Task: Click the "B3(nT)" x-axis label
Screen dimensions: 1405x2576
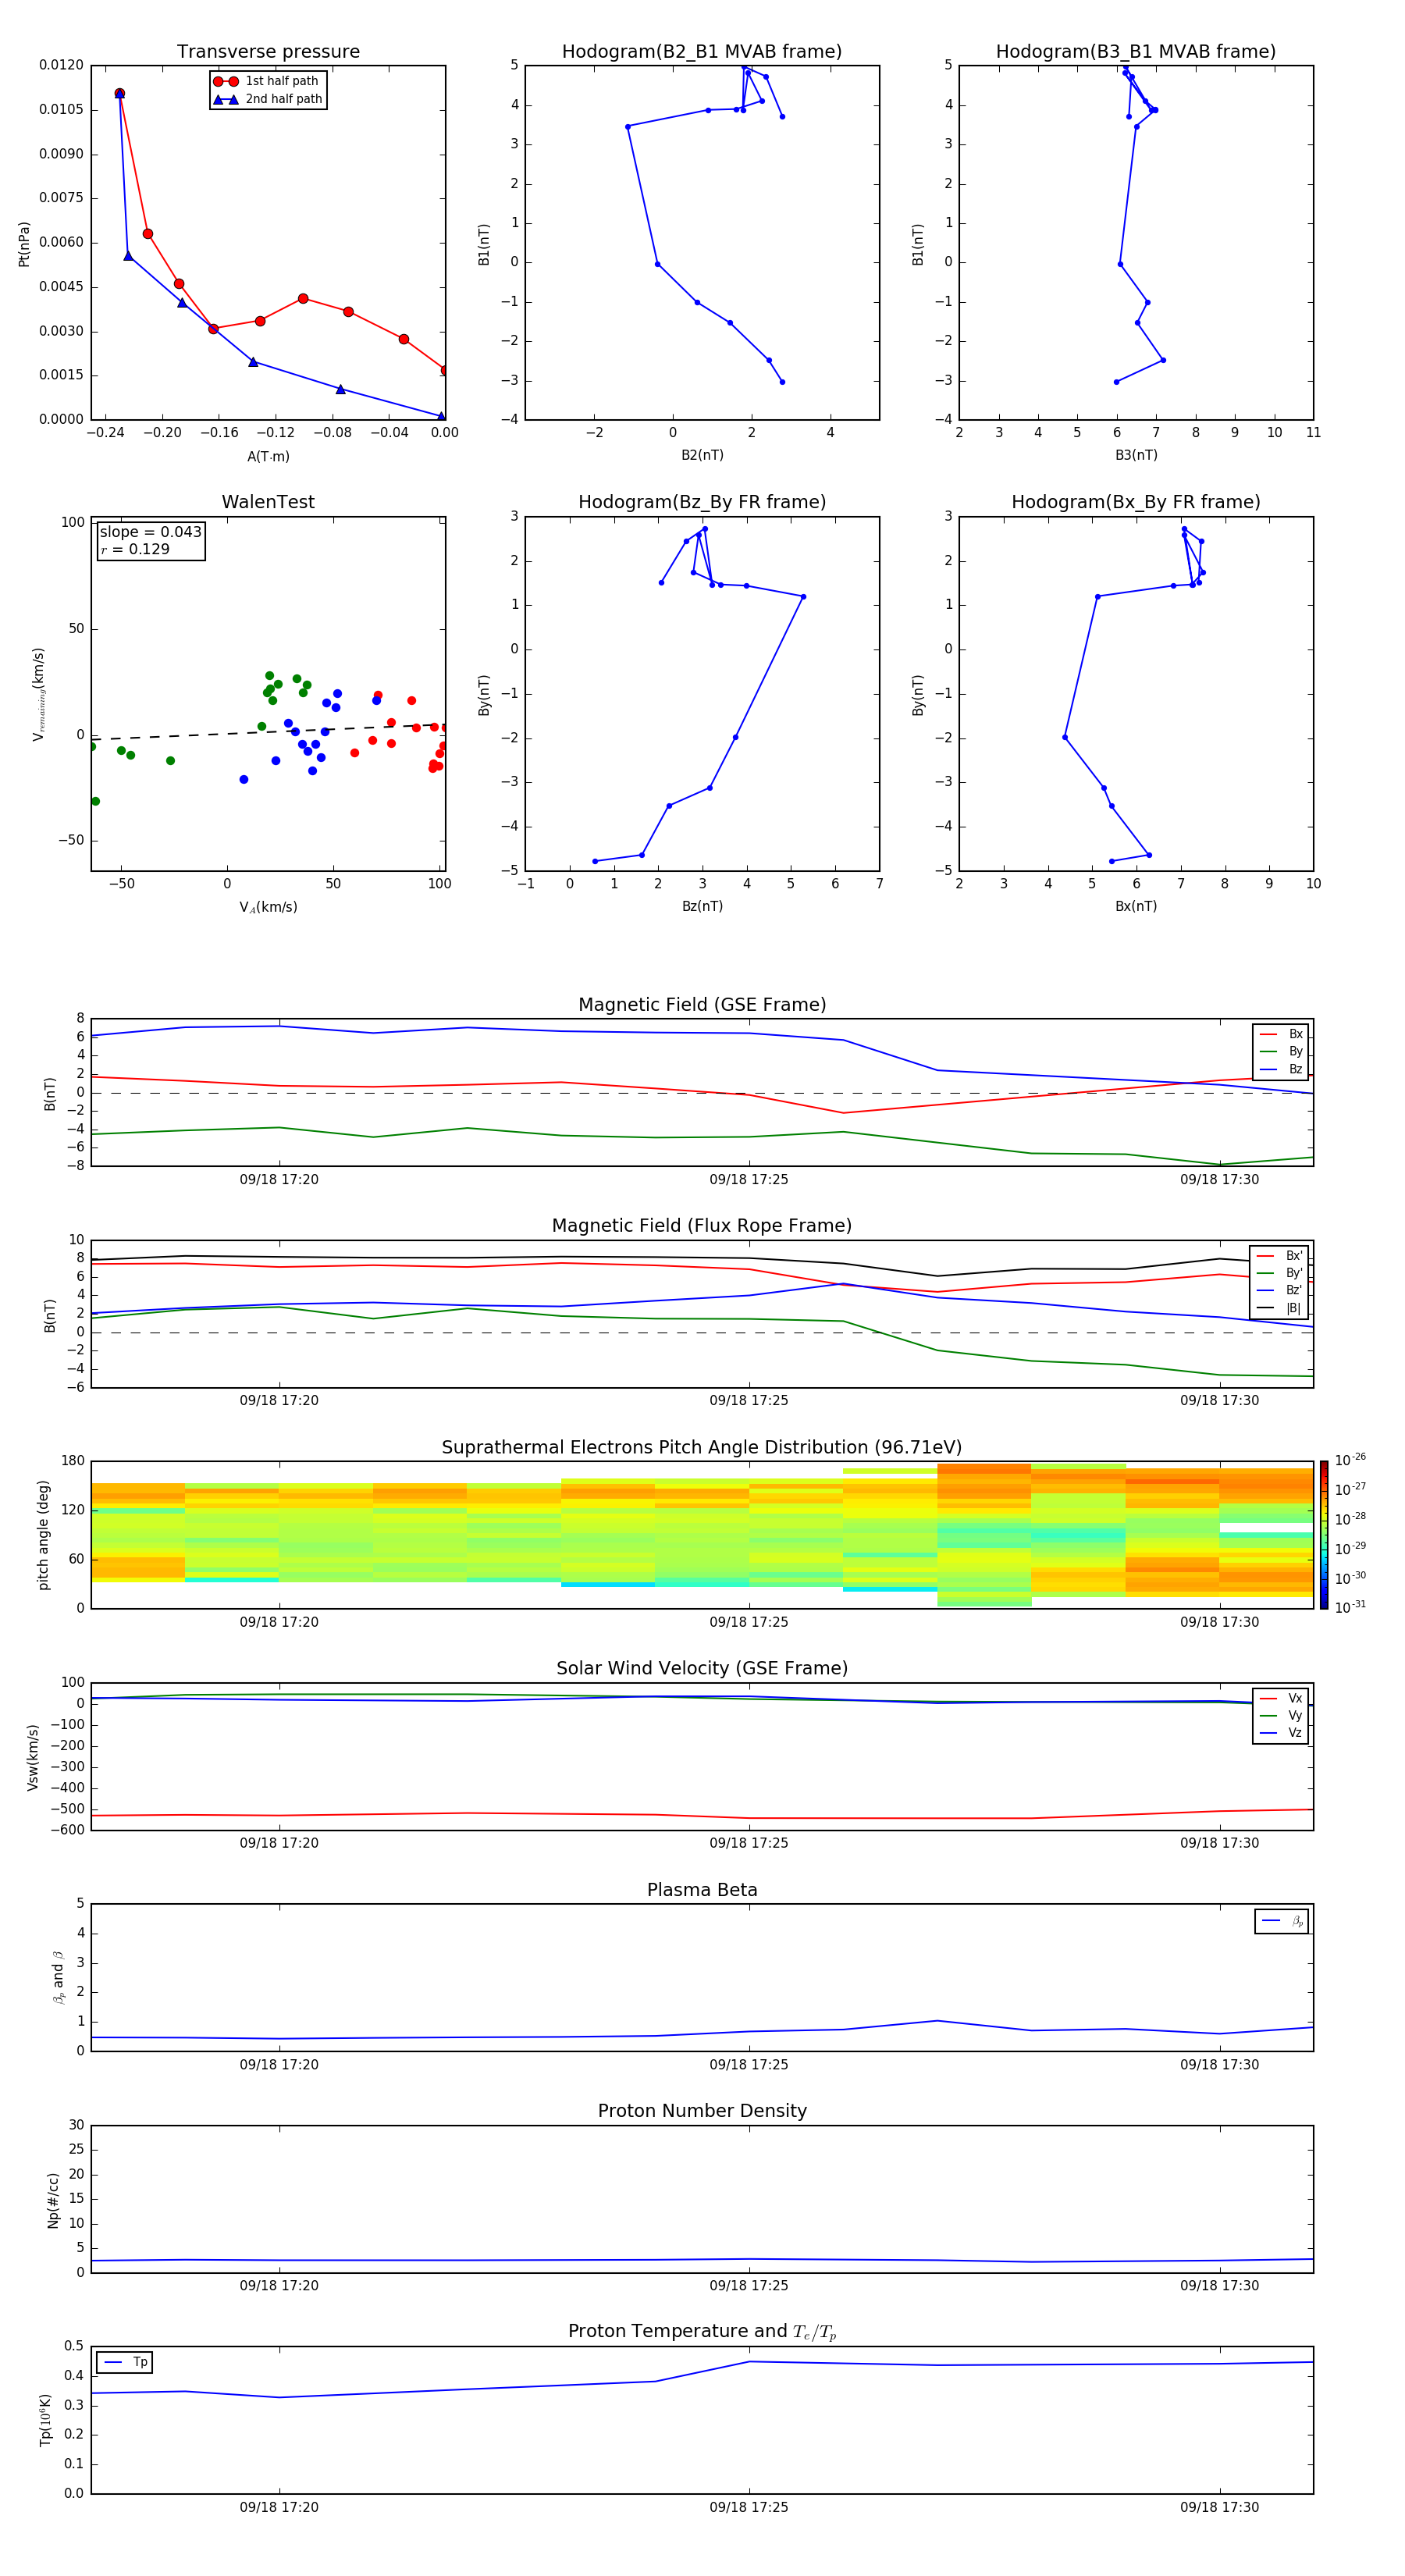Action: pos(1136,456)
